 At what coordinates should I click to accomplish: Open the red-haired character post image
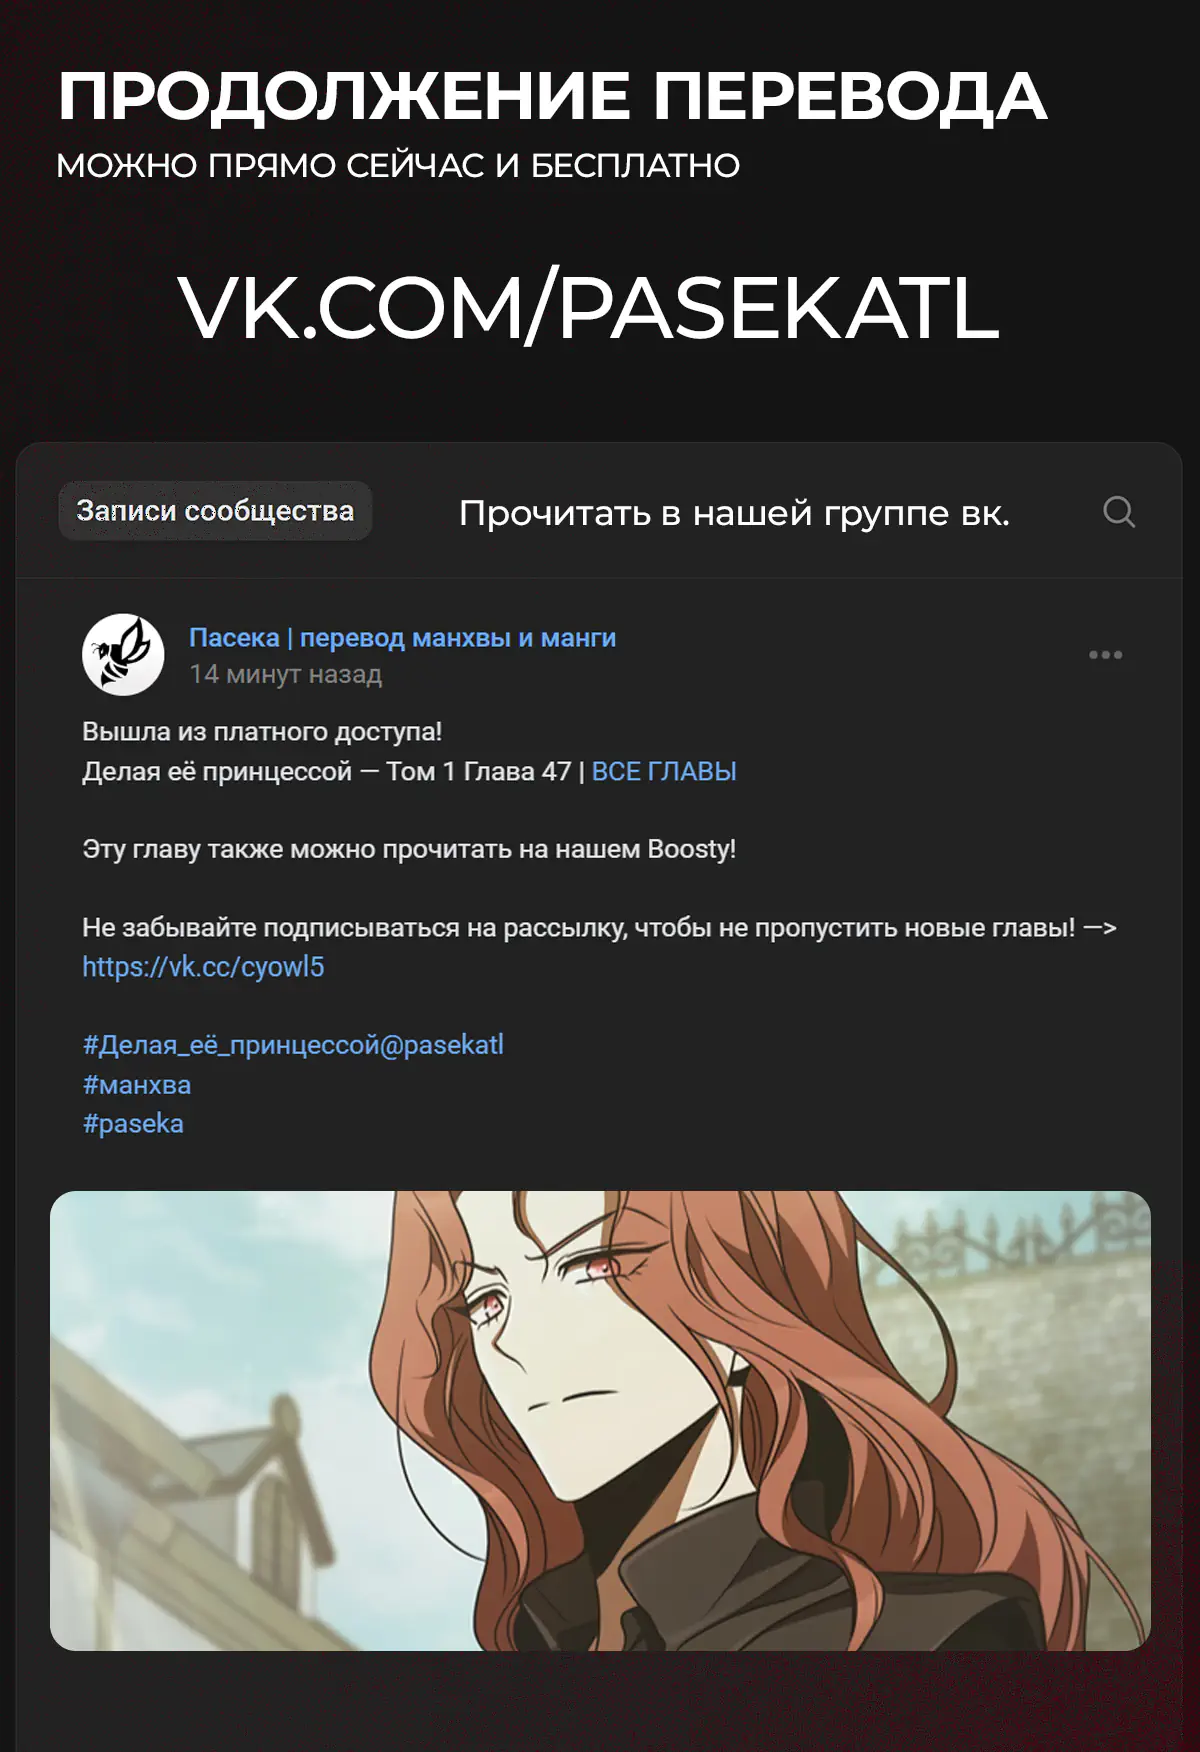(x=600, y=1420)
